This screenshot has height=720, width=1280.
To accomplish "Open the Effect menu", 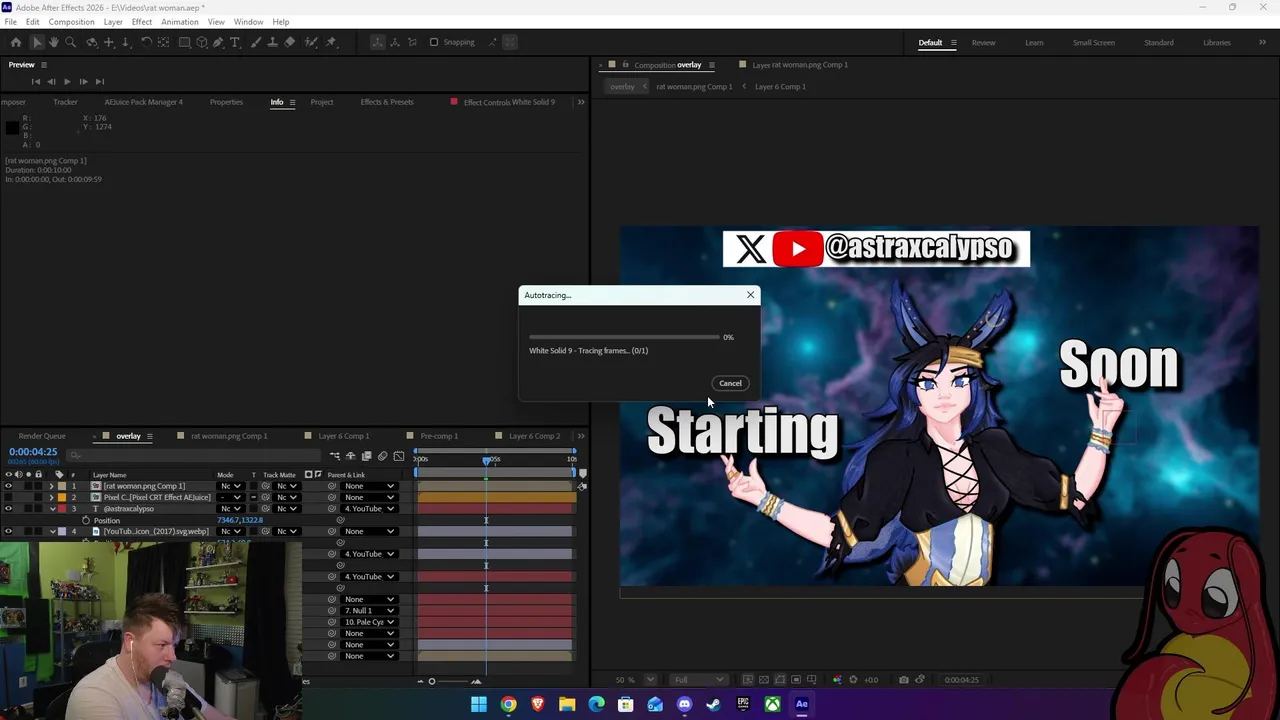I will pyautogui.click(x=142, y=22).
